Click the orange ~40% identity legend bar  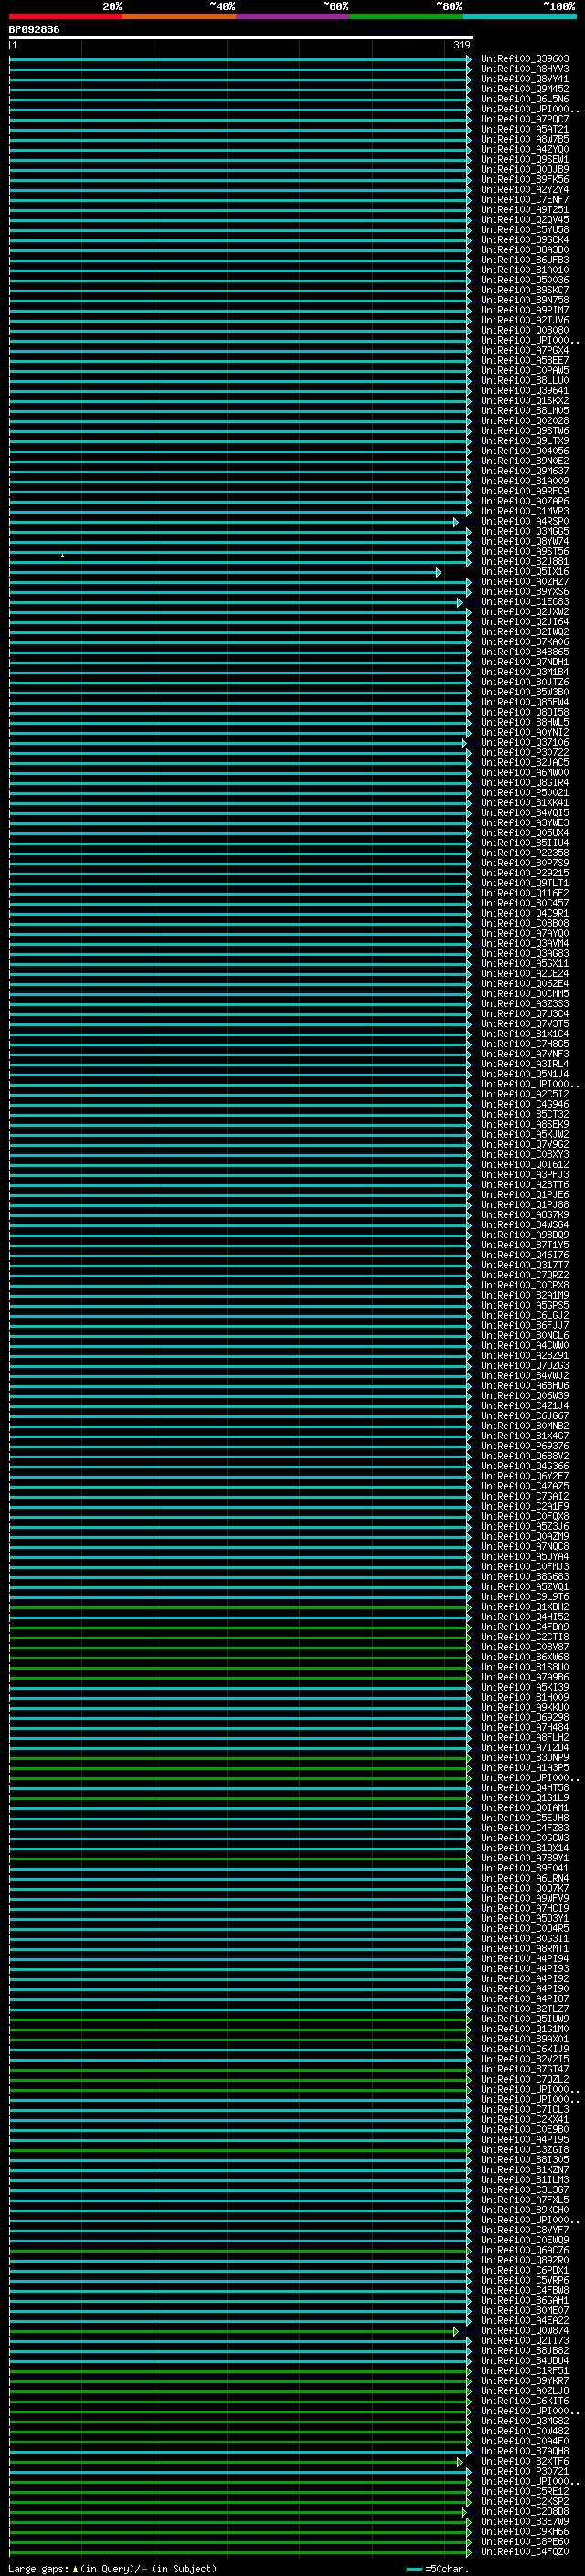pos(179,16)
